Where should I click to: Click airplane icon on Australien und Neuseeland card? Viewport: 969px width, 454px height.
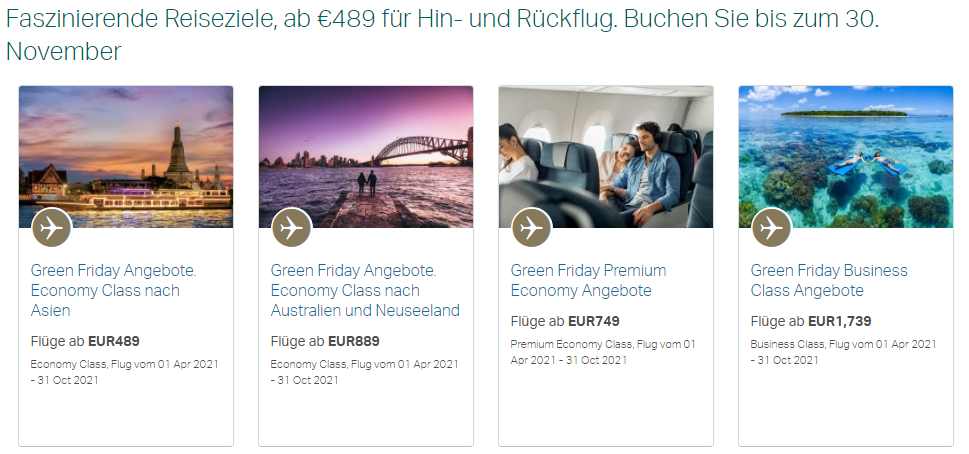(291, 228)
